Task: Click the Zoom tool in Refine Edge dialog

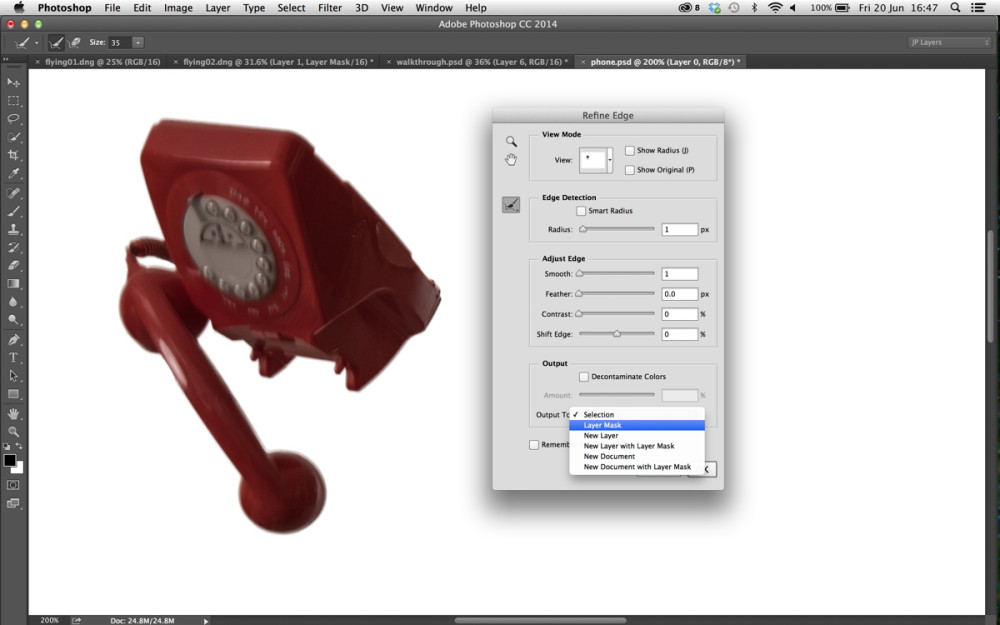Action: [x=511, y=141]
